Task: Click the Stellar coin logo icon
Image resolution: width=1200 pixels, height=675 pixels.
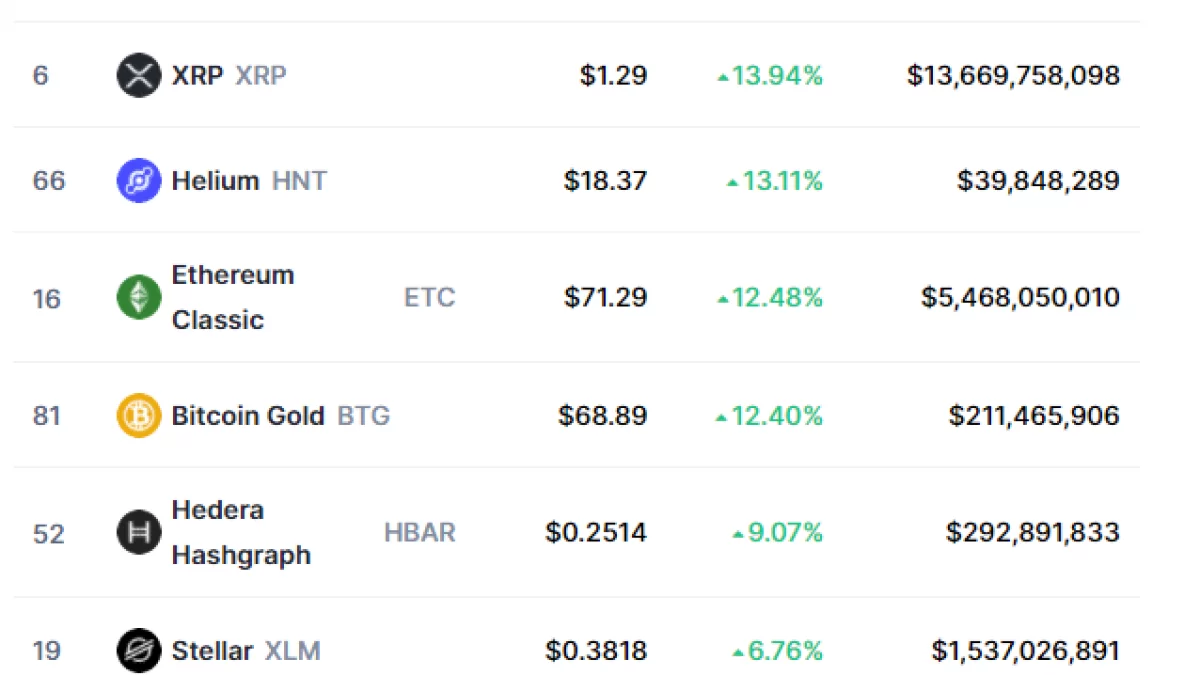Action: tap(138, 651)
